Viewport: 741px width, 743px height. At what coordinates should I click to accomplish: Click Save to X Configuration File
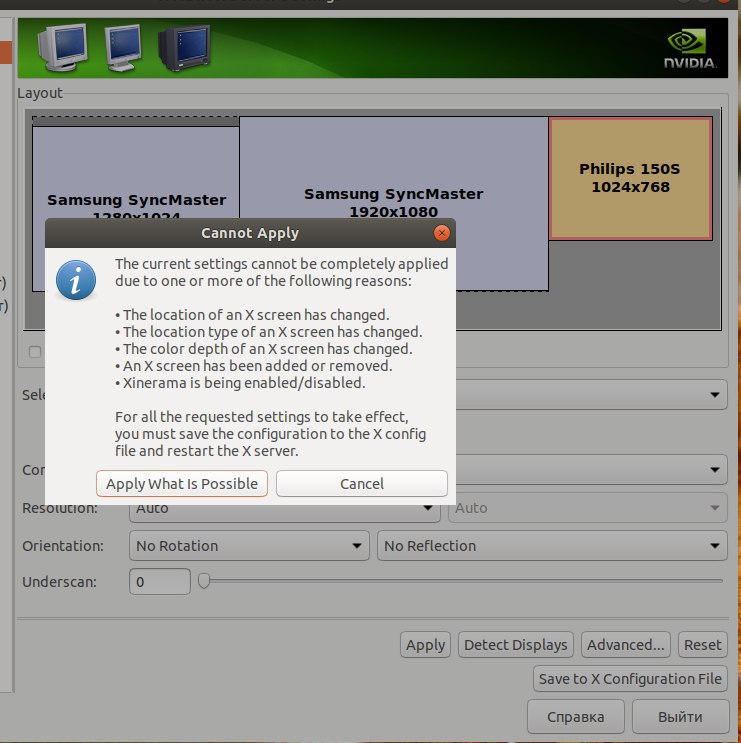pos(630,679)
